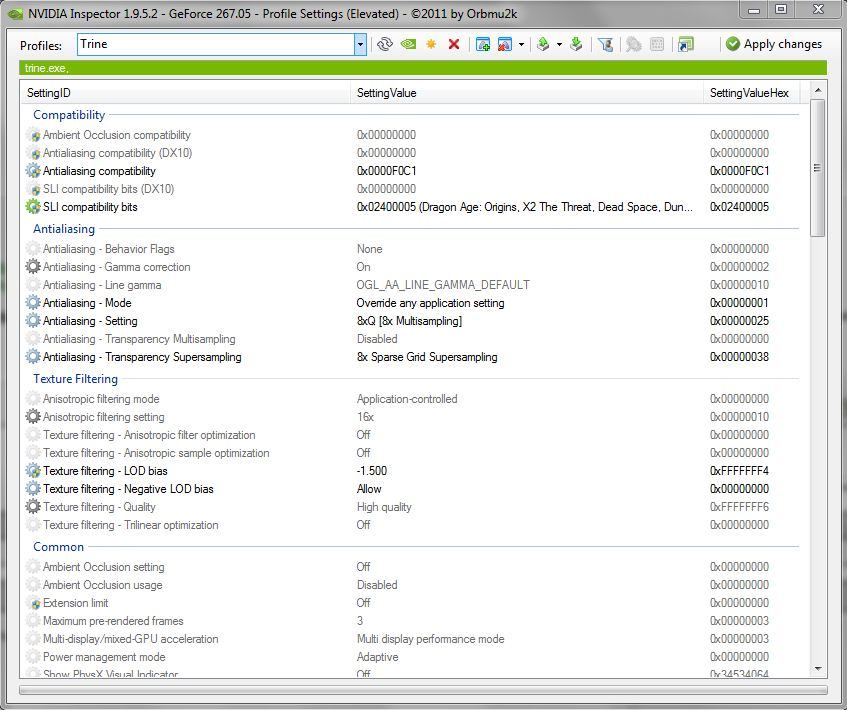847x710 pixels.
Task: Click gear icon beside Antialiasing - Gamma correction
Action: tap(33, 266)
